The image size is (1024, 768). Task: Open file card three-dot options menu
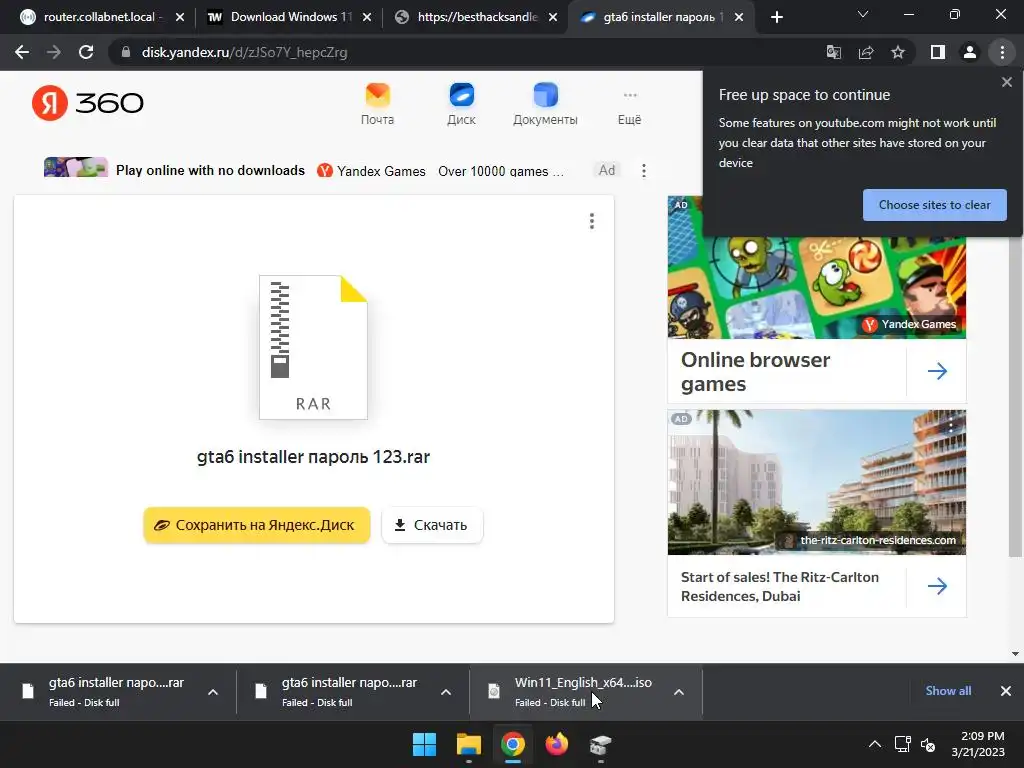point(592,221)
